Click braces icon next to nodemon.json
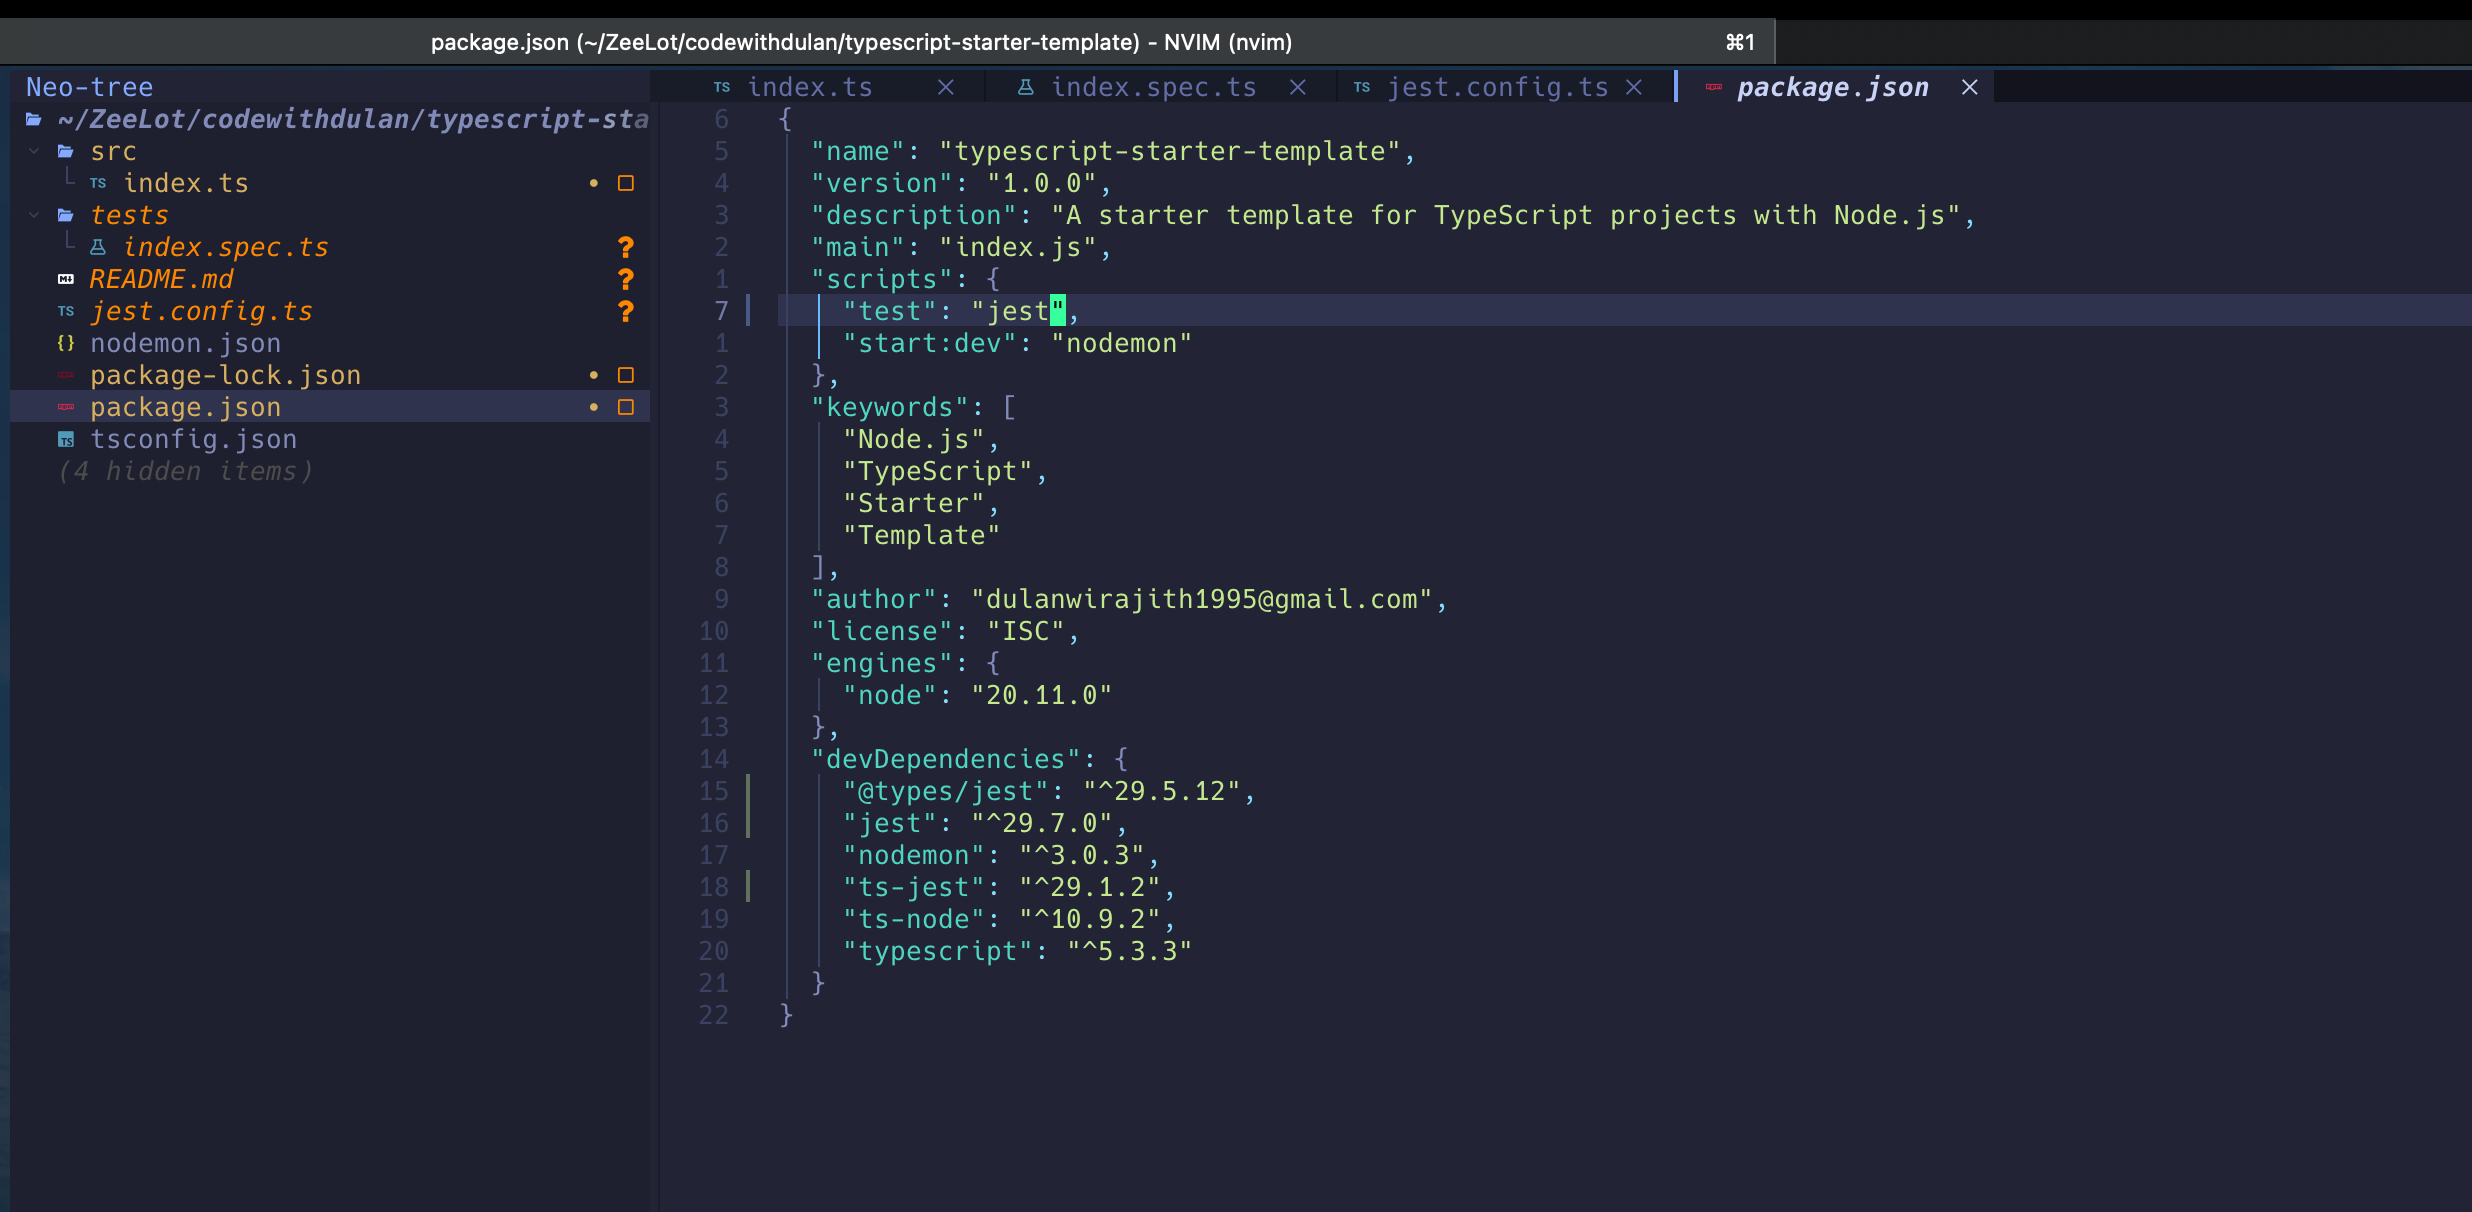2472x1212 pixels. click(66, 343)
